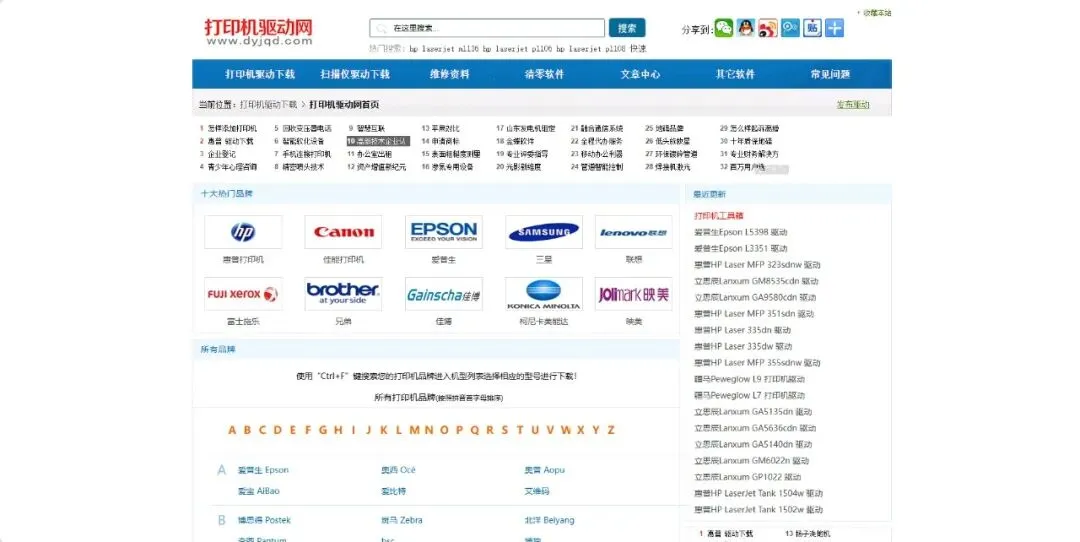Jump to letter M in brand index
The image size is (1080, 542).
[x=414, y=430]
